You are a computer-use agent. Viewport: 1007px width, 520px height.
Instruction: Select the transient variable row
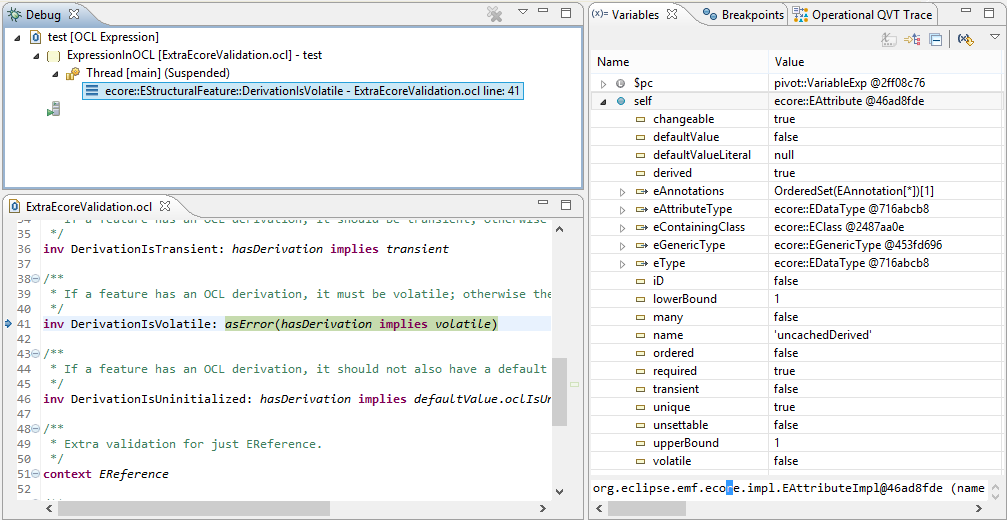point(796,389)
